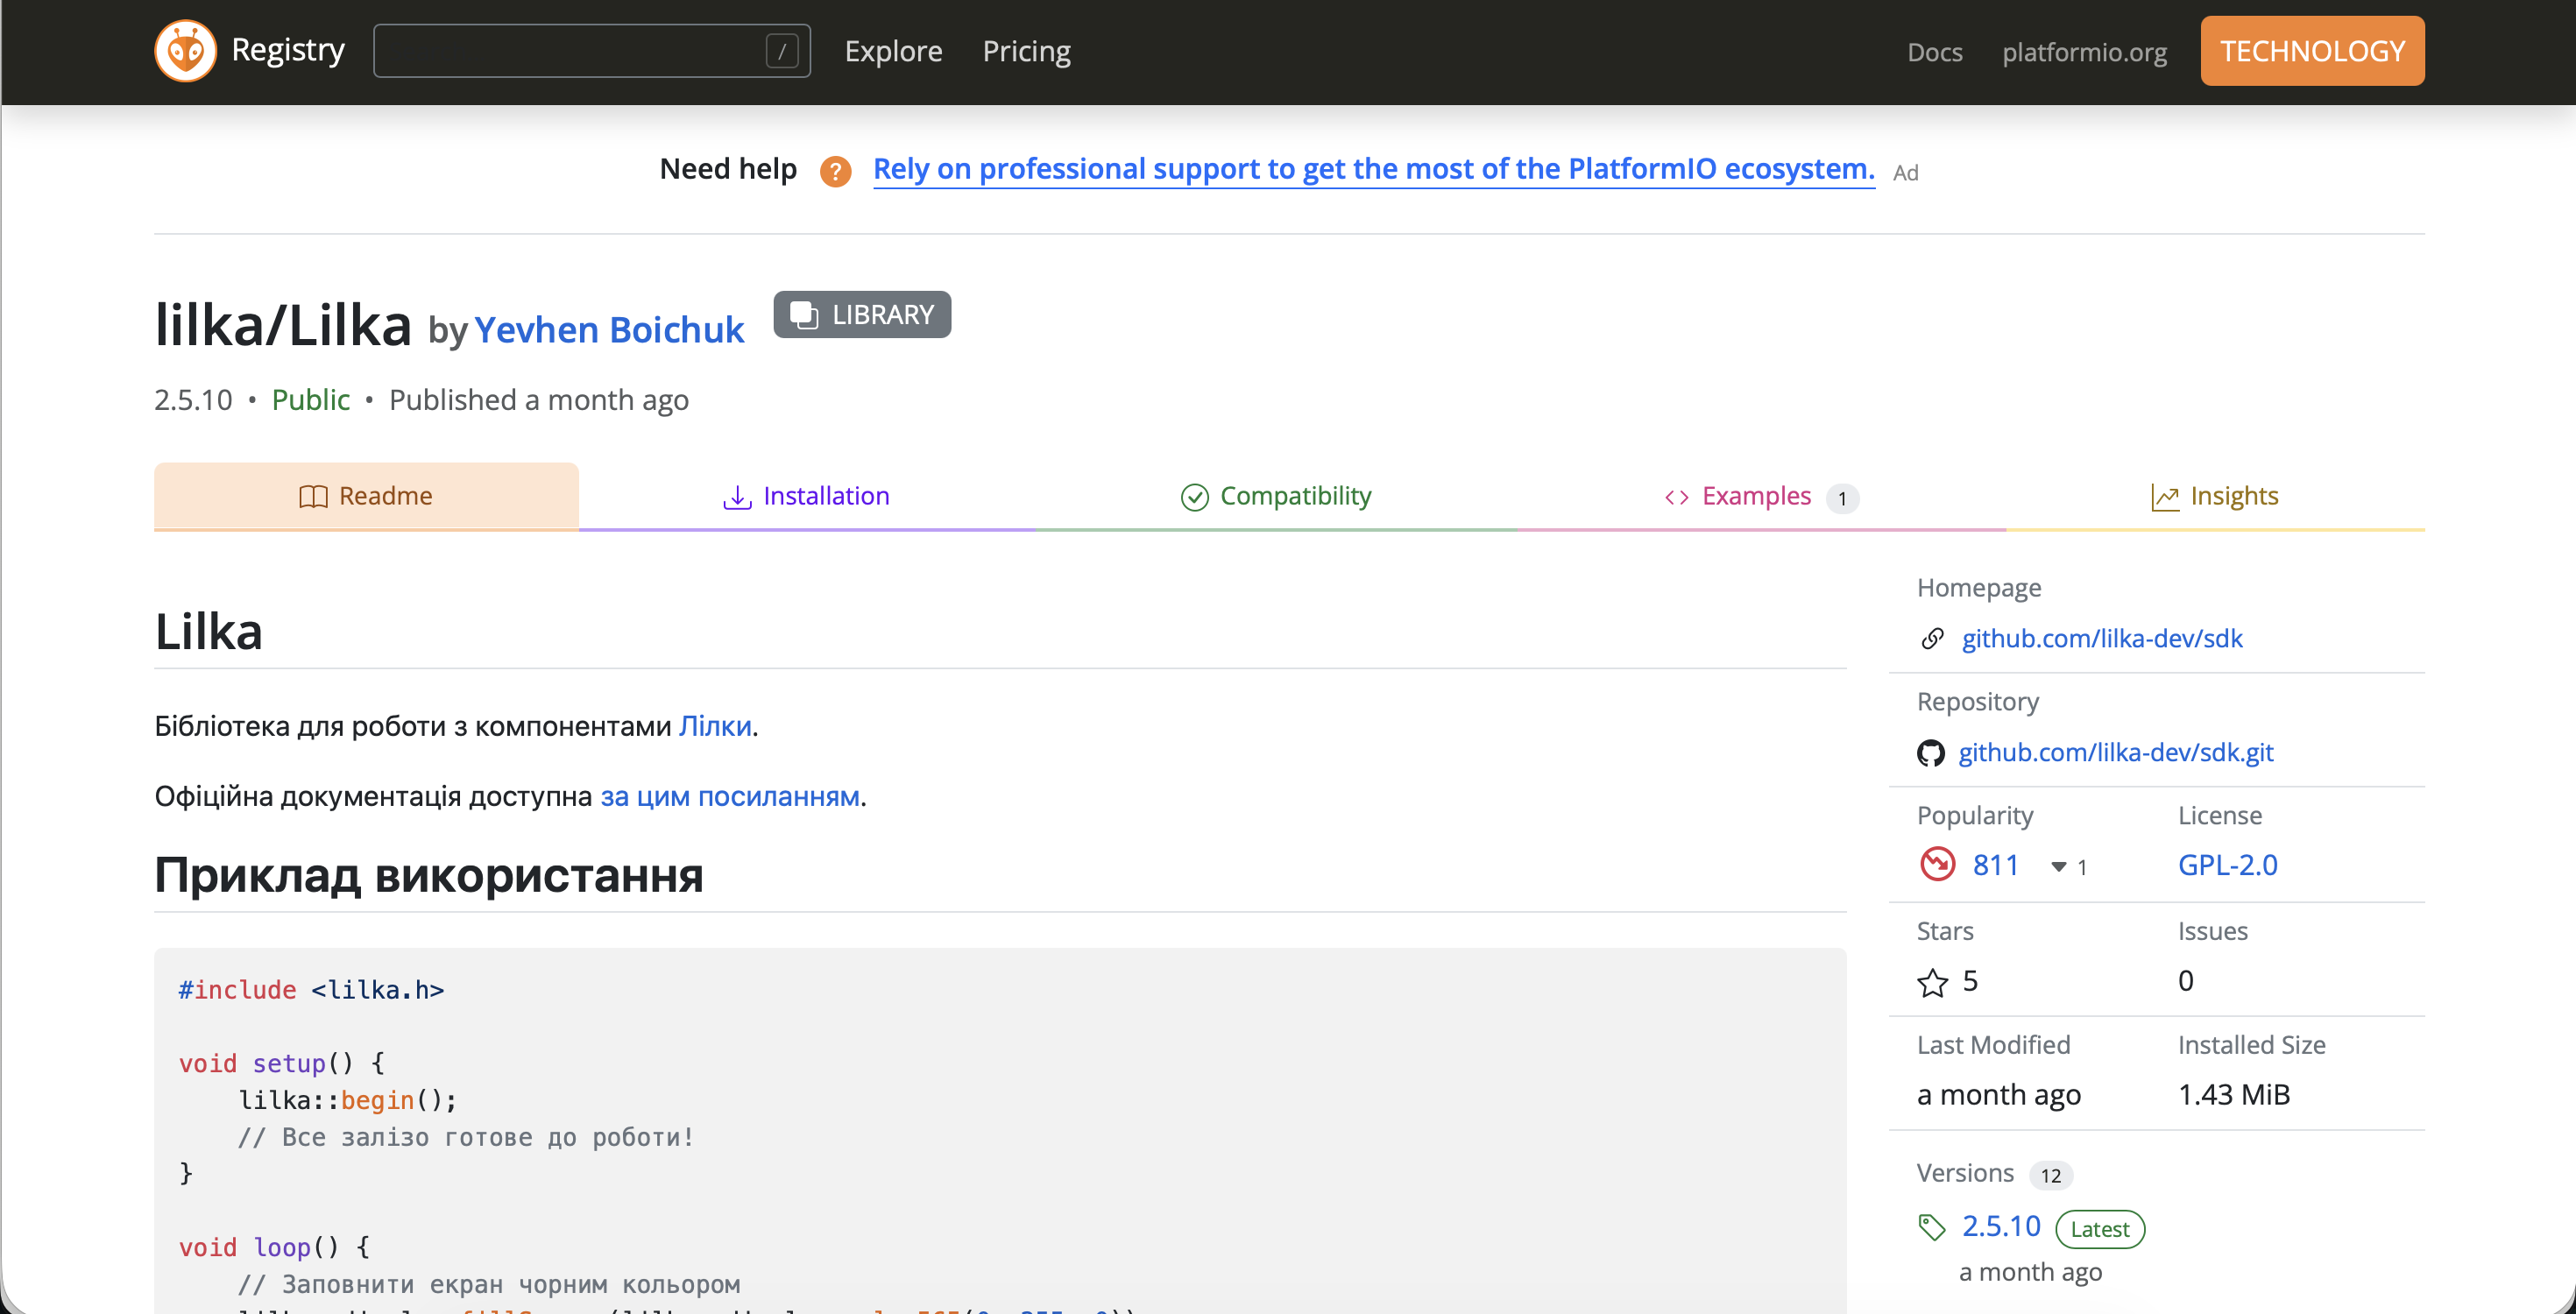Follow the 'за цим посиланням' documentation link
Viewport: 2576px width, 1314px height.
(729, 797)
